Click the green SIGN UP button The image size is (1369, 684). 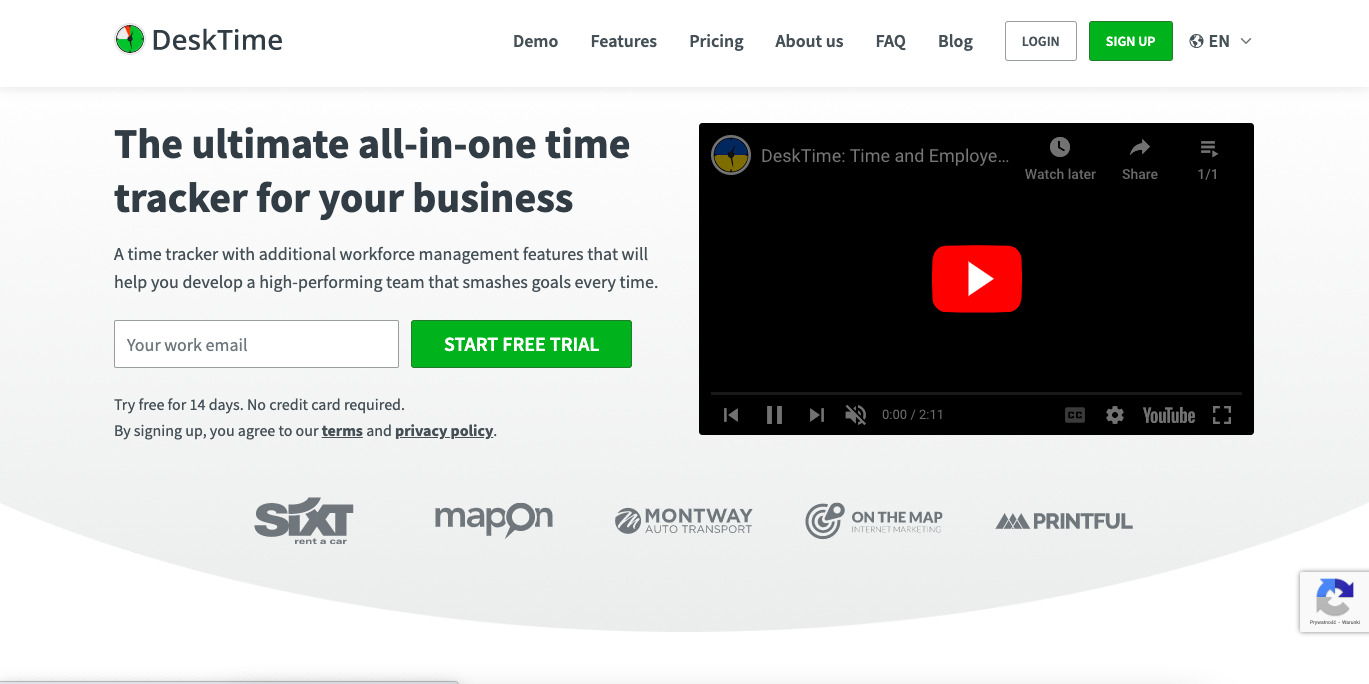(x=1130, y=41)
